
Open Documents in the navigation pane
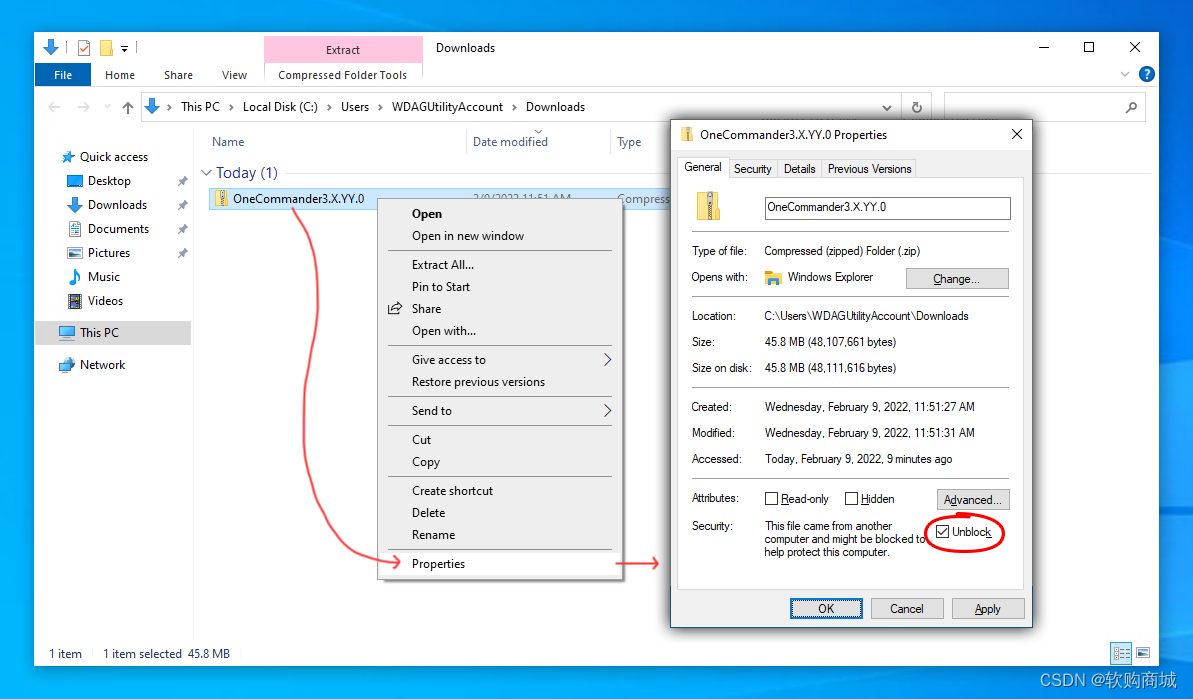pyautogui.click(x=118, y=229)
